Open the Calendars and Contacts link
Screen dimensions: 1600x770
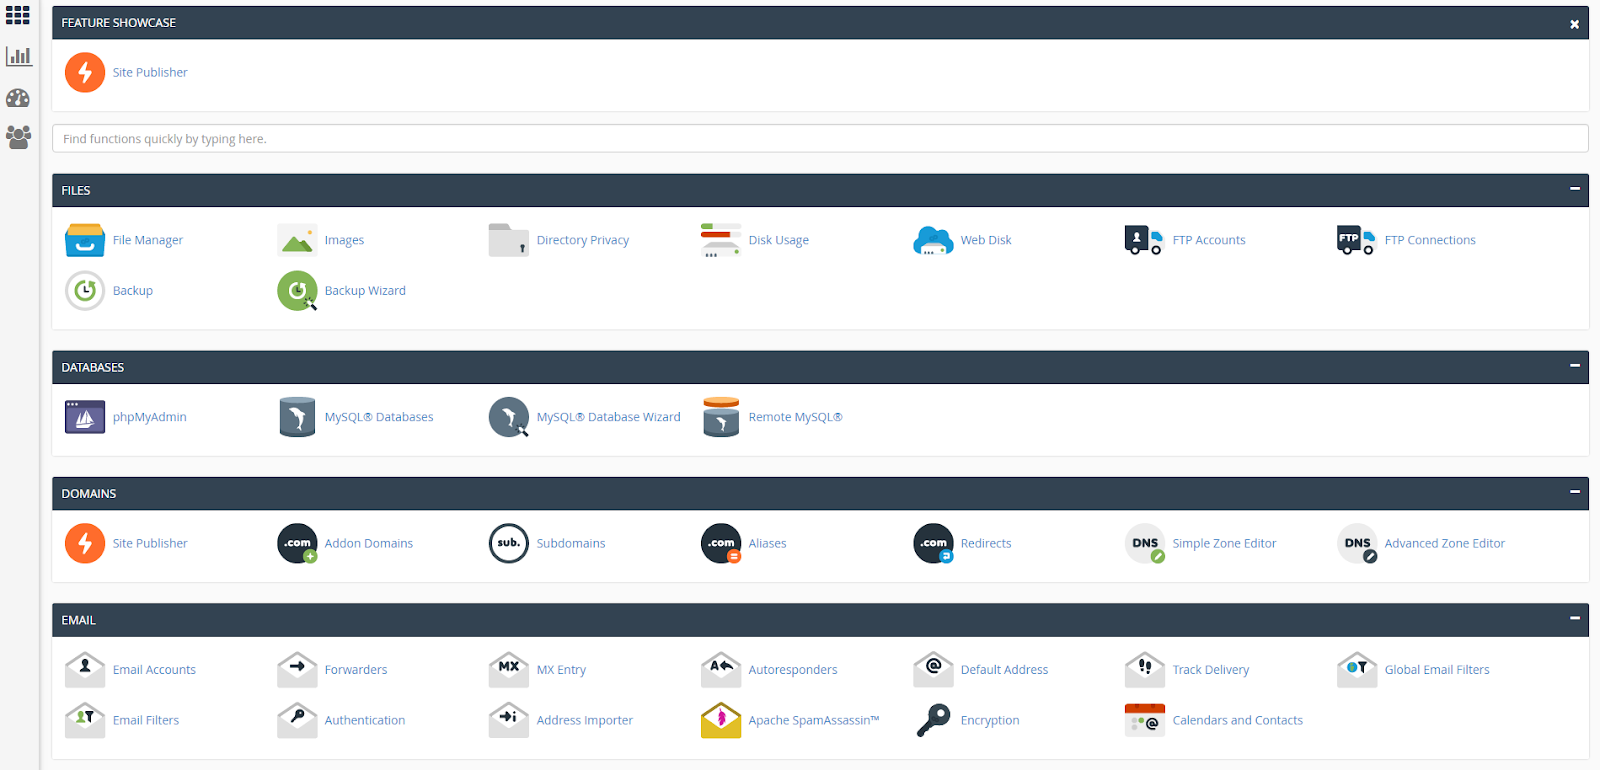pos(1238,720)
